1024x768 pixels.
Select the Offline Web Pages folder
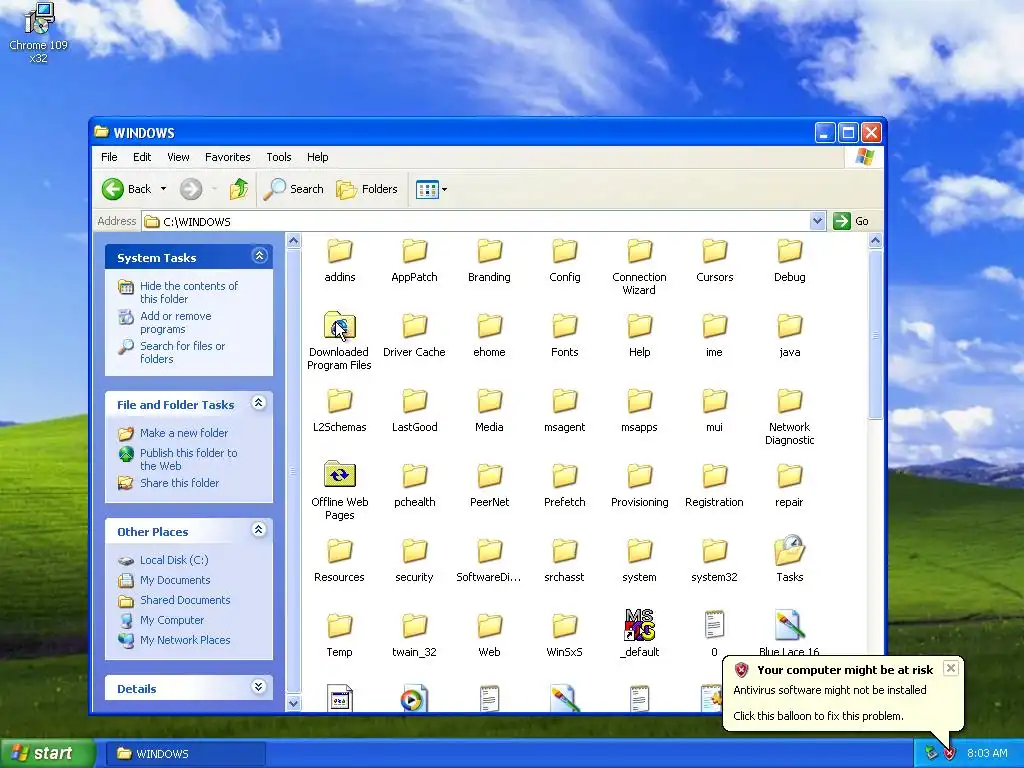tap(340, 491)
